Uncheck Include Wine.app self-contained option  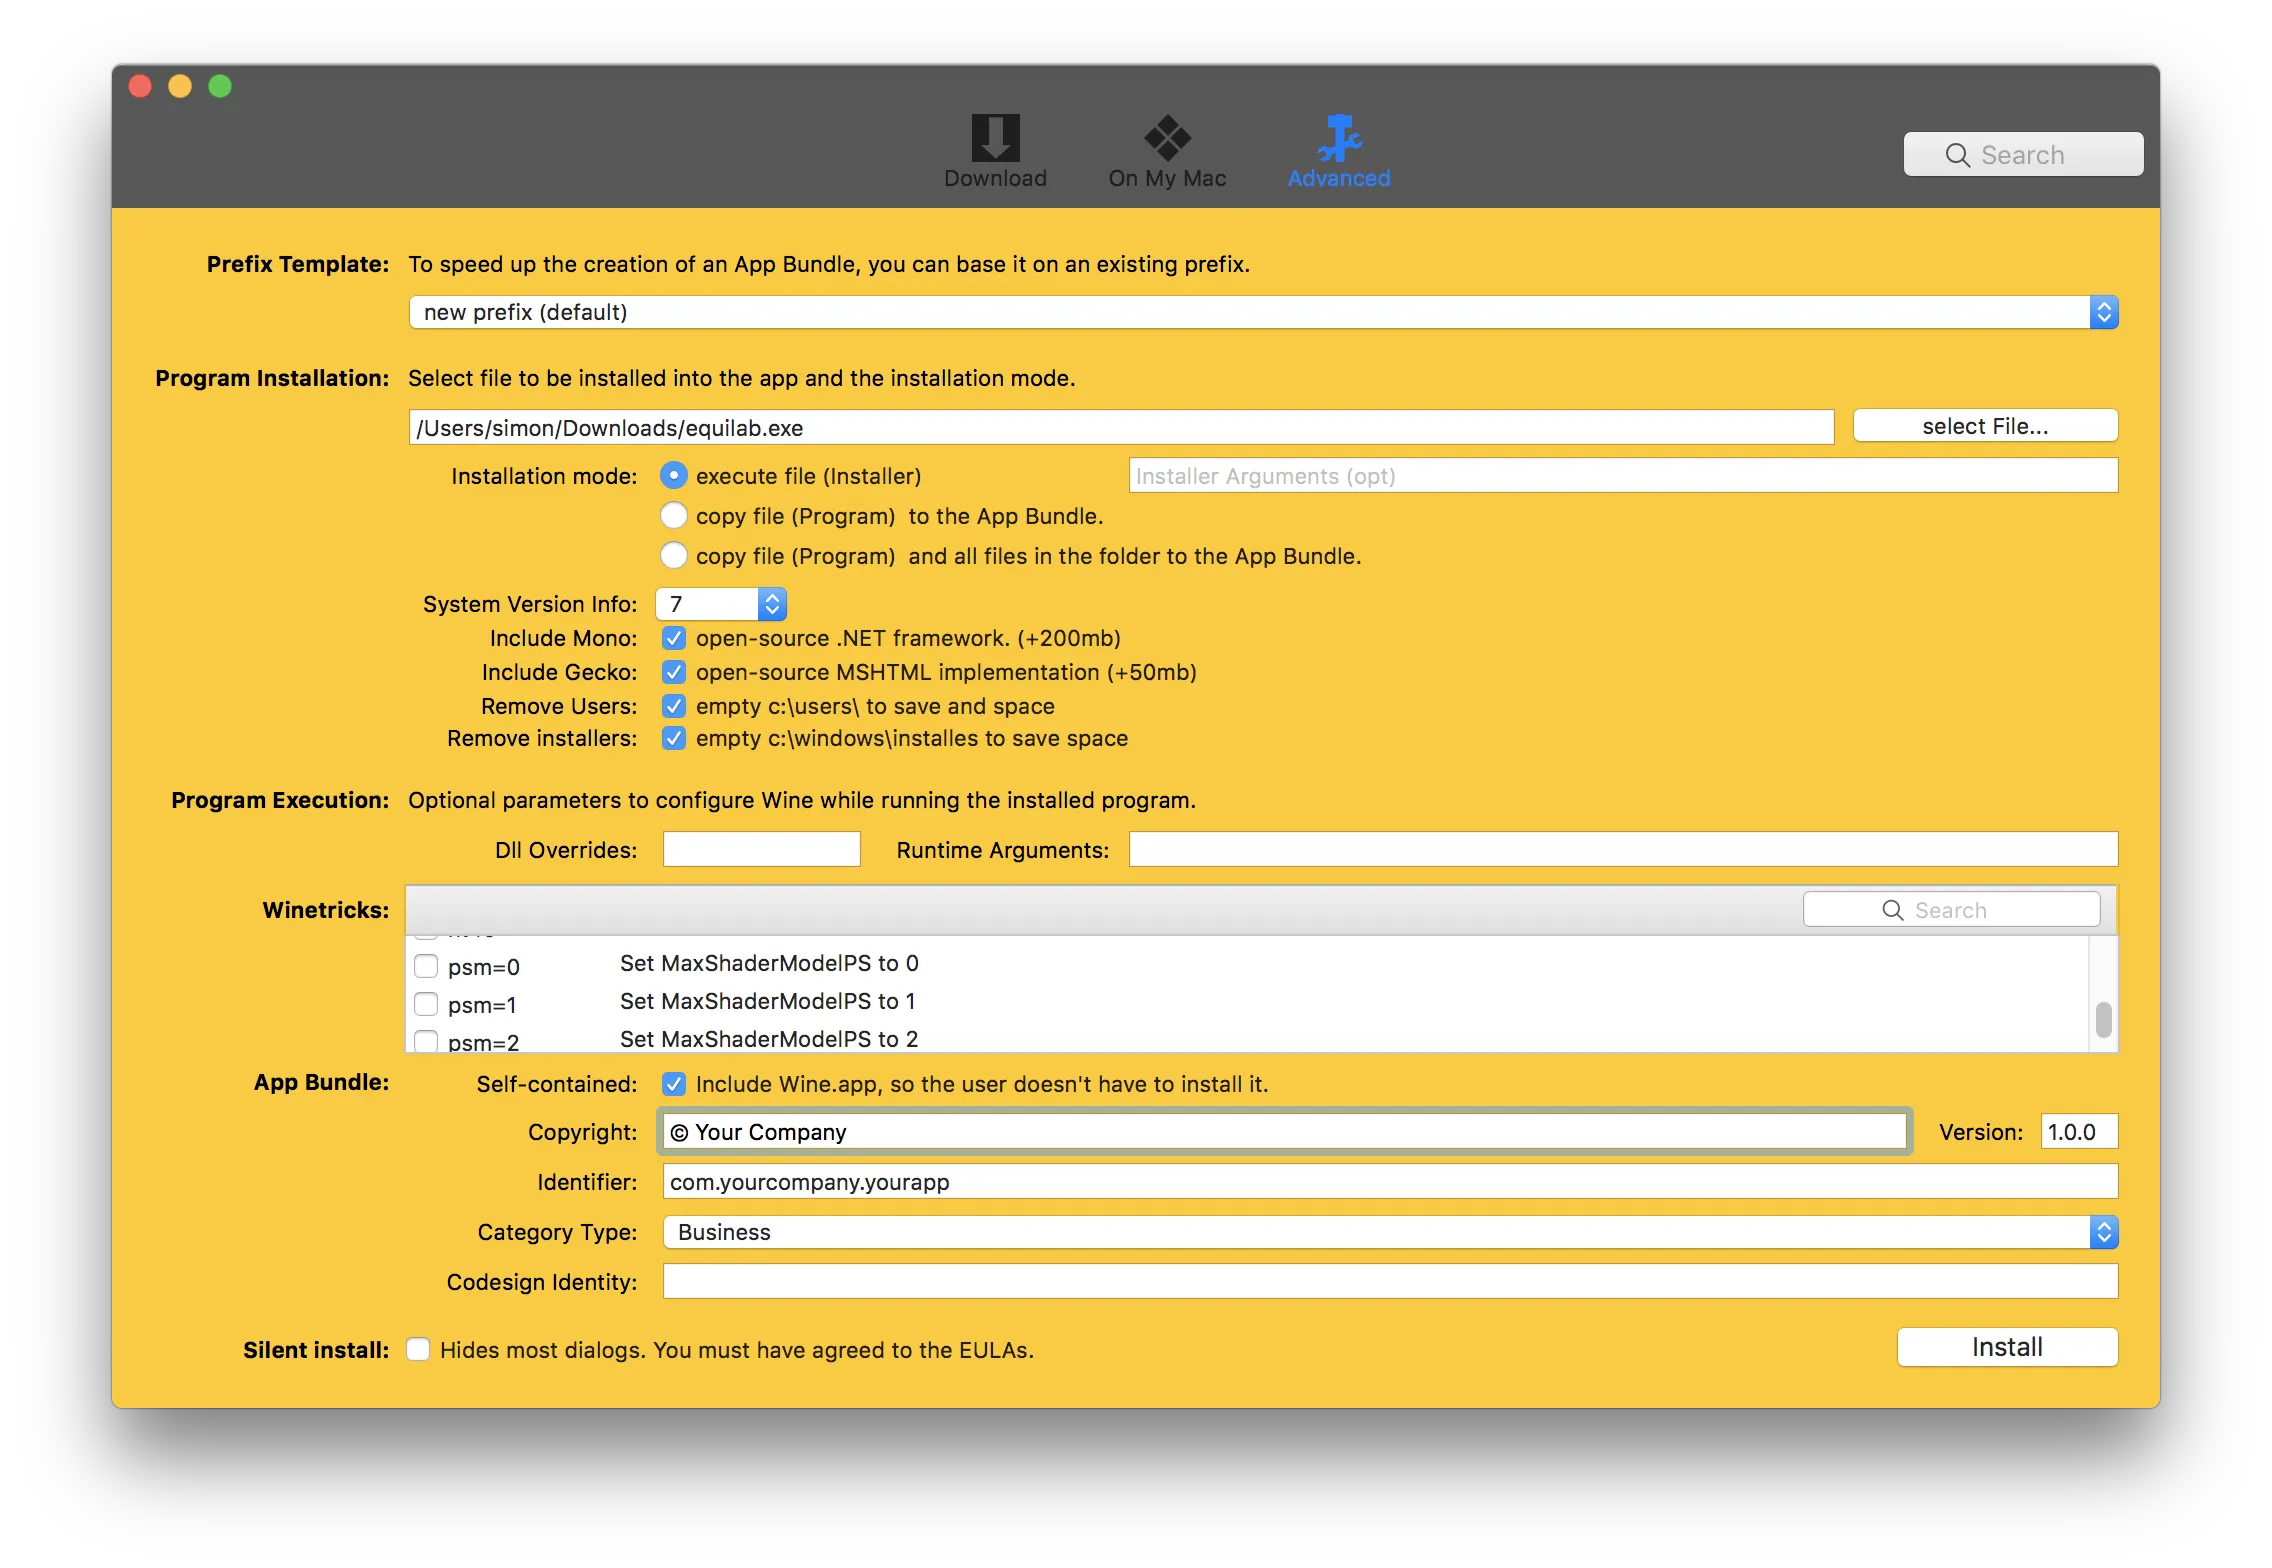[674, 1083]
